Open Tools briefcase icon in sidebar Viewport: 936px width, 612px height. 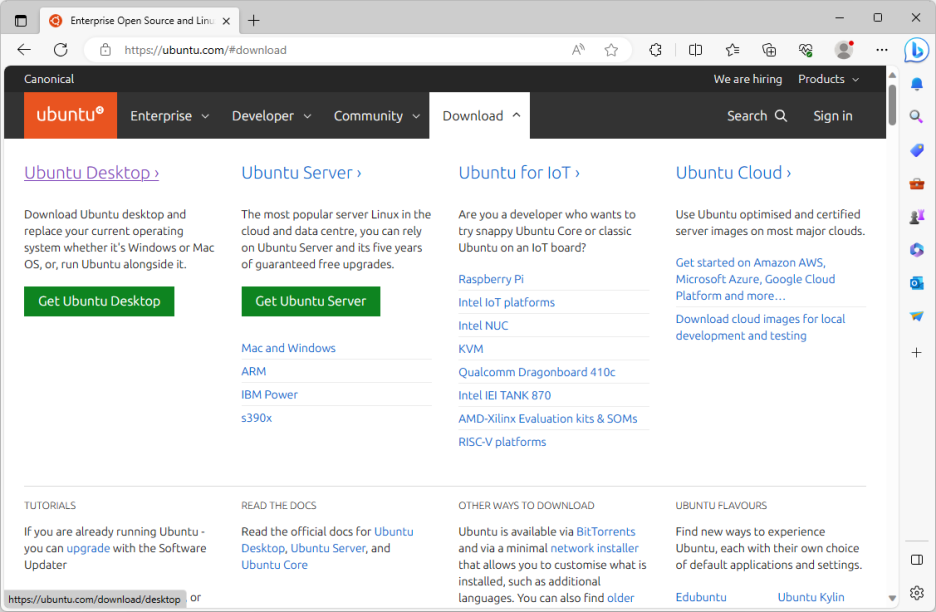tap(917, 183)
